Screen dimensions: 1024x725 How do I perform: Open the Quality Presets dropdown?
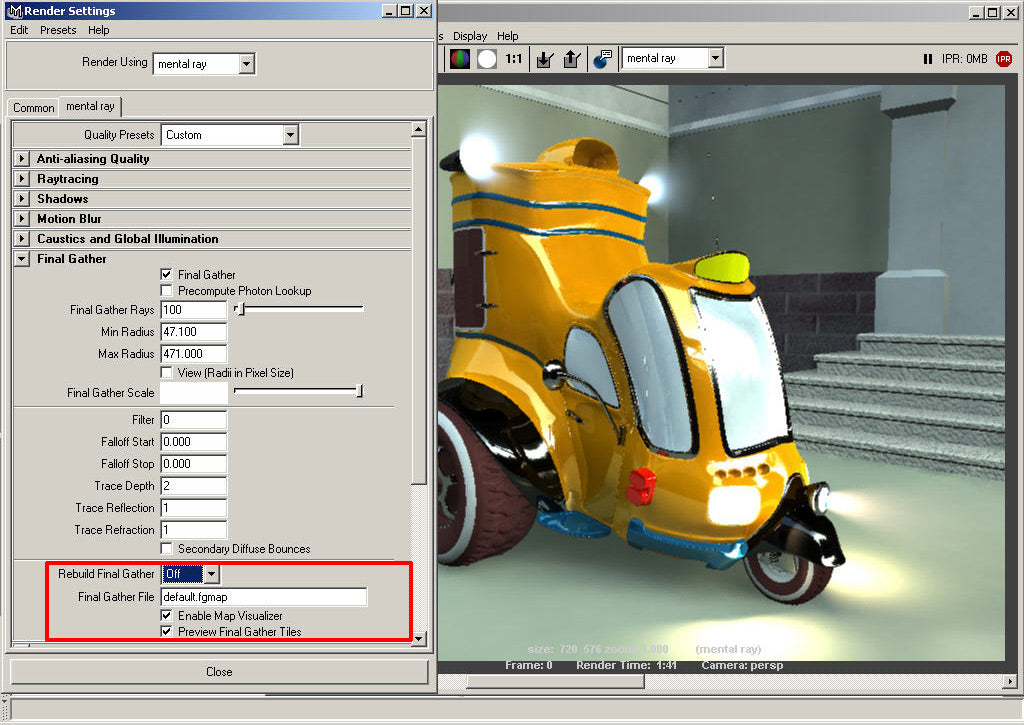coord(290,135)
